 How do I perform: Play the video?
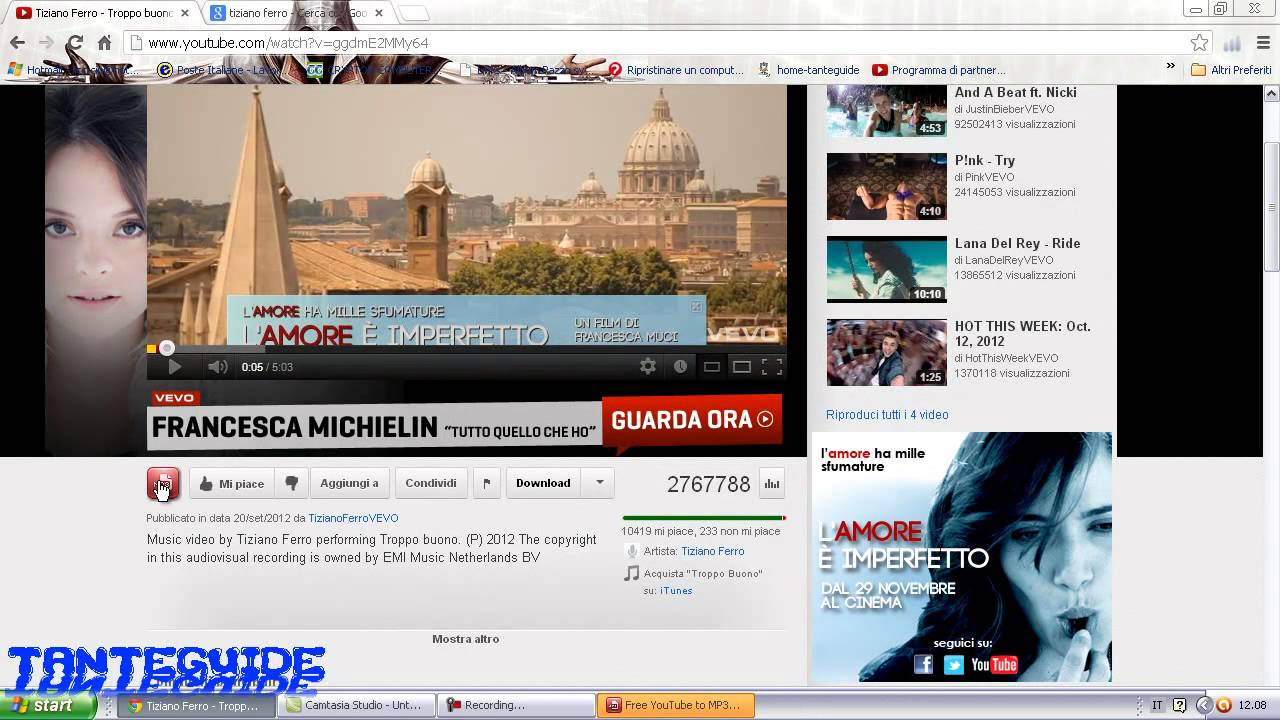tap(174, 367)
